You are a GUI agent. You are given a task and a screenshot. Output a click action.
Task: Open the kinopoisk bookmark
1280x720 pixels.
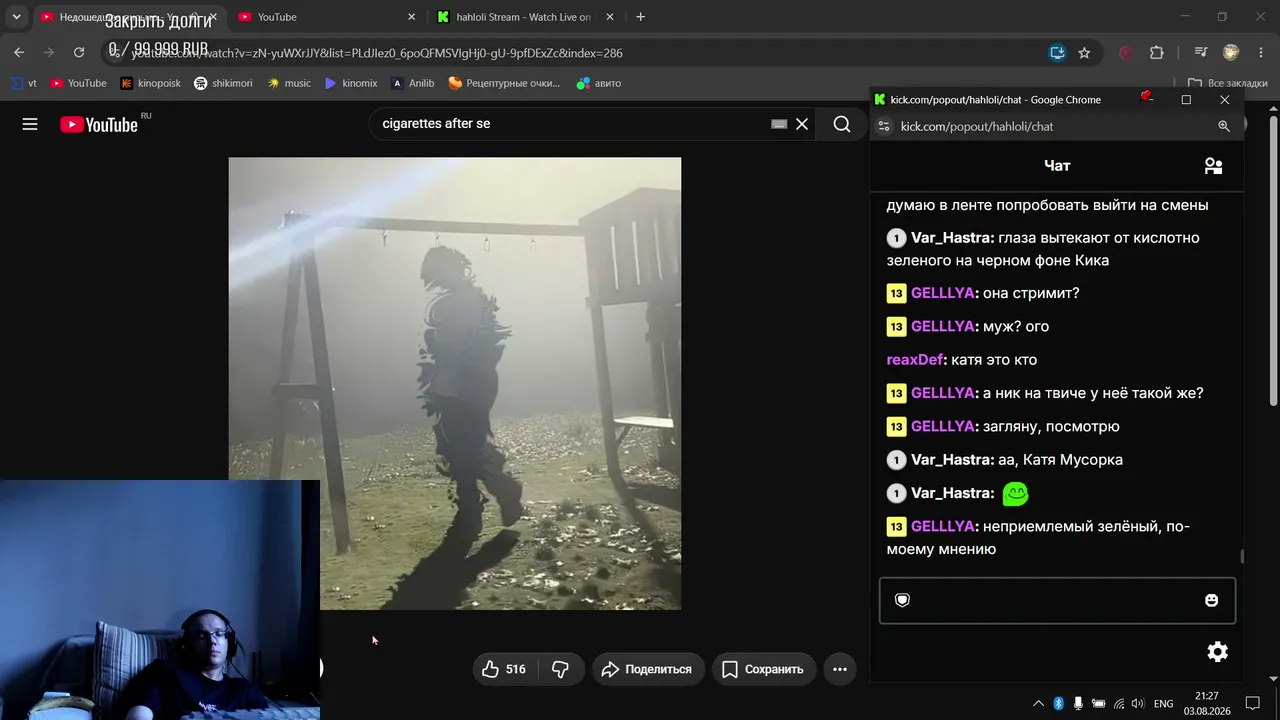tap(150, 83)
